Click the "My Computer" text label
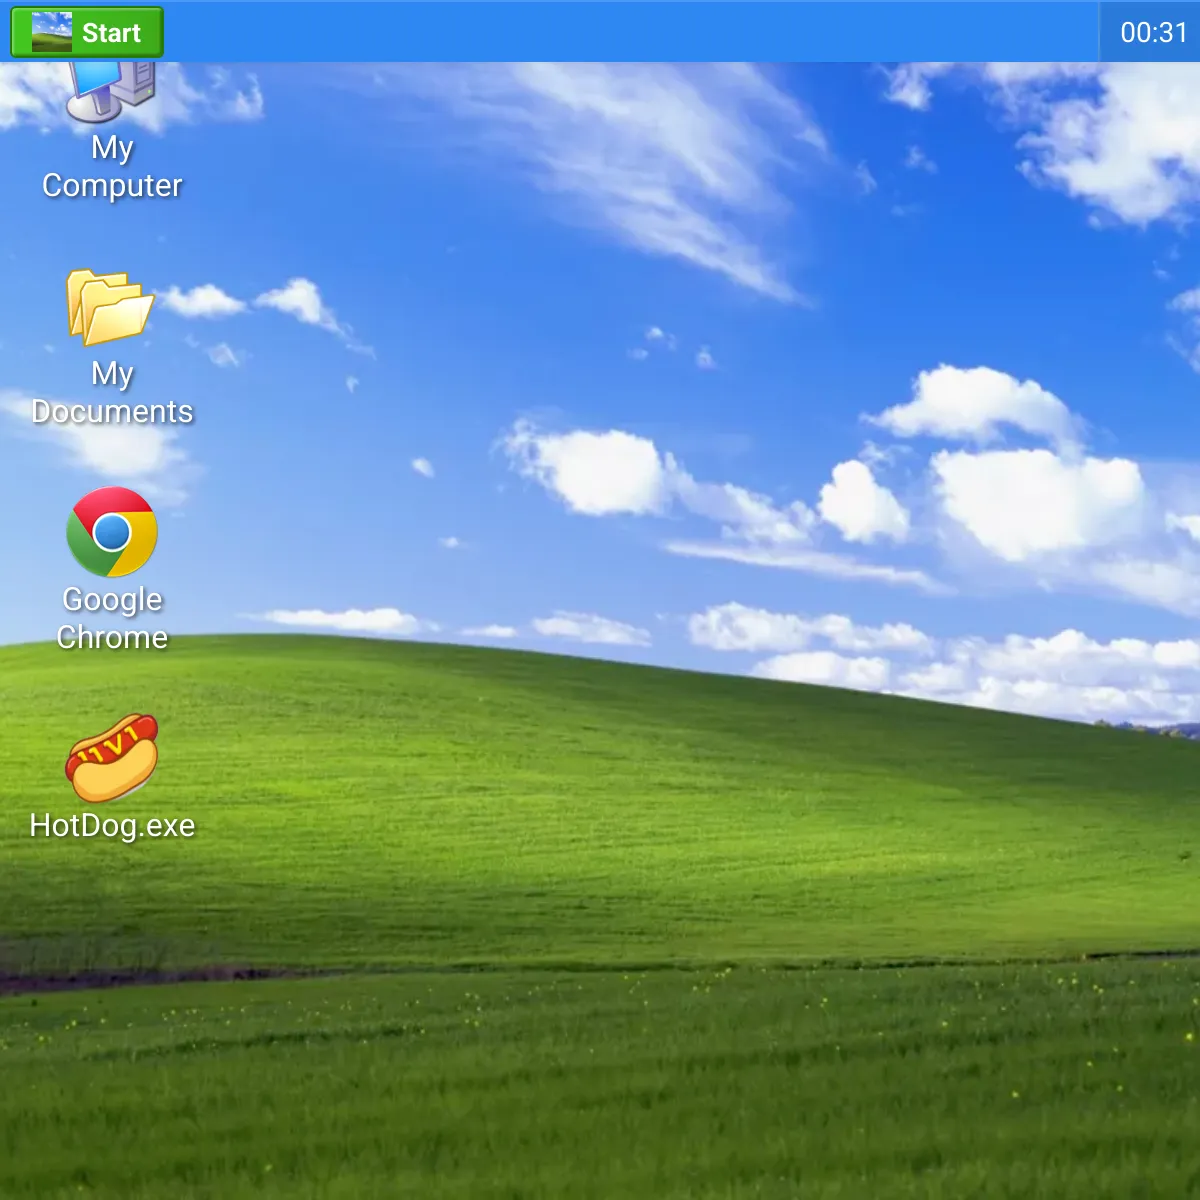 [x=112, y=166]
